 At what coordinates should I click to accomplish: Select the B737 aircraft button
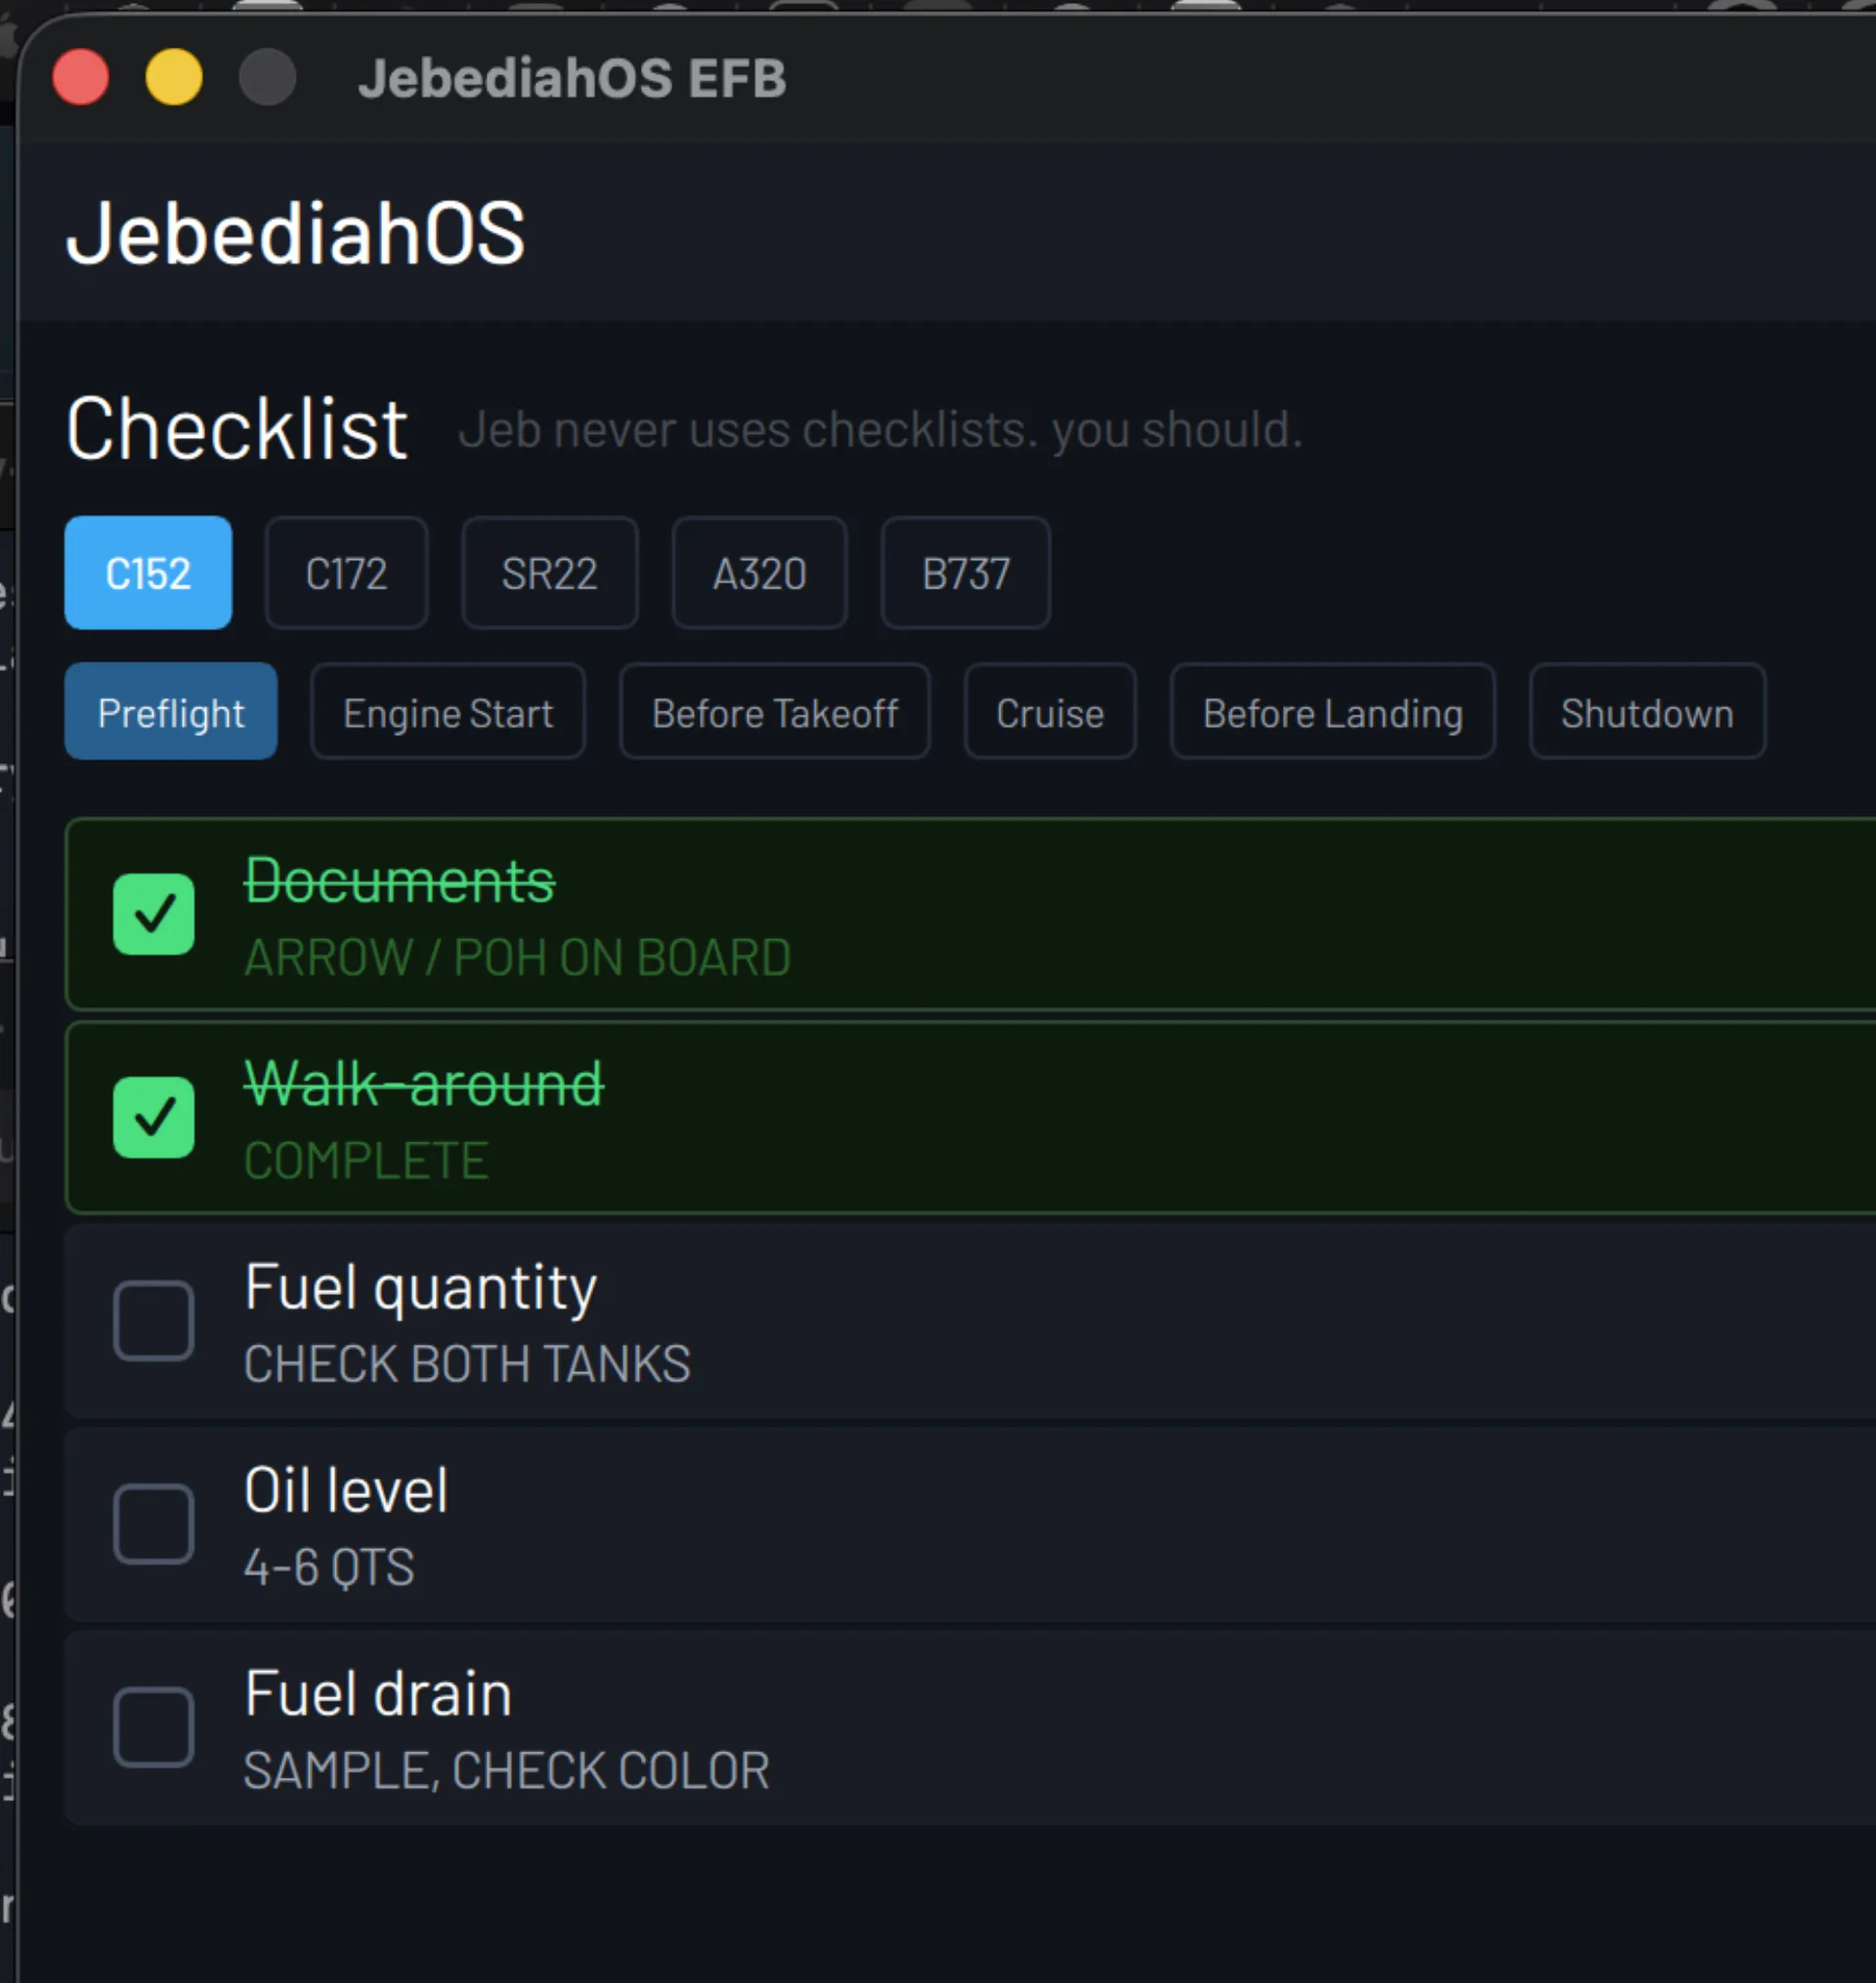[x=965, y=573]
